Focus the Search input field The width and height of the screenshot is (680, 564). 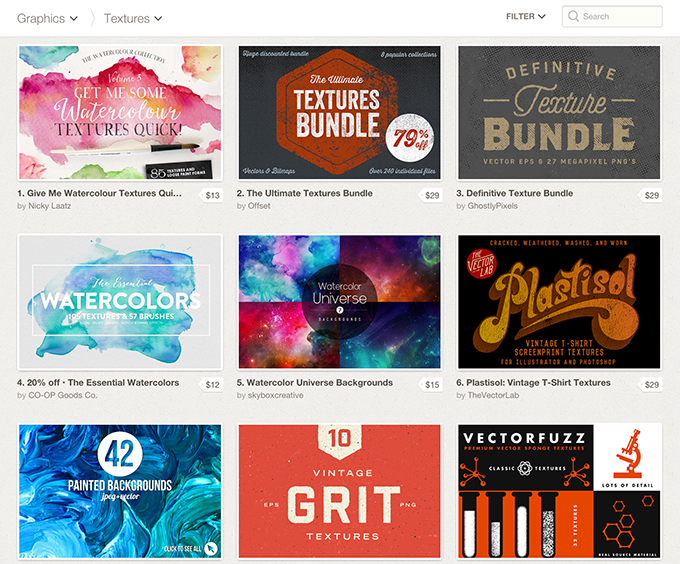click(612, 16)
